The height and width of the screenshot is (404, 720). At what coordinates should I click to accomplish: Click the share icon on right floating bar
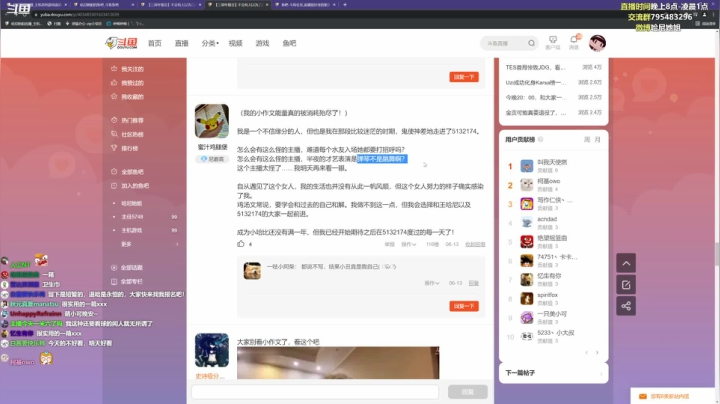(x=626, y=306)
